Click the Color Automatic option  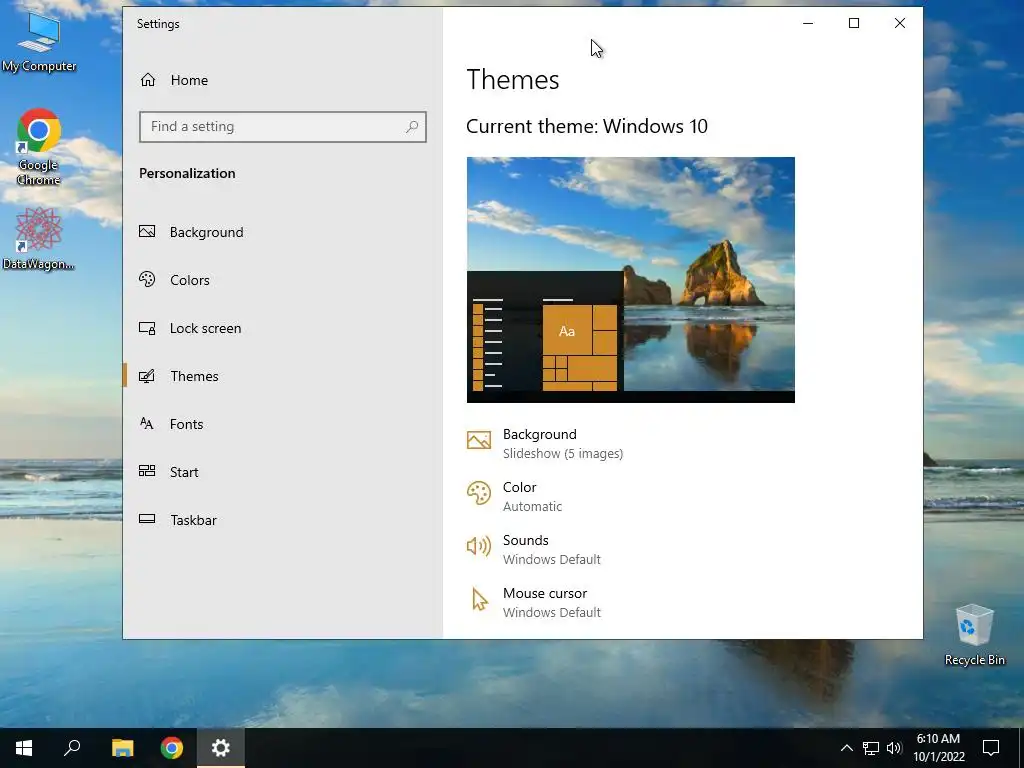tap(532, 496)
